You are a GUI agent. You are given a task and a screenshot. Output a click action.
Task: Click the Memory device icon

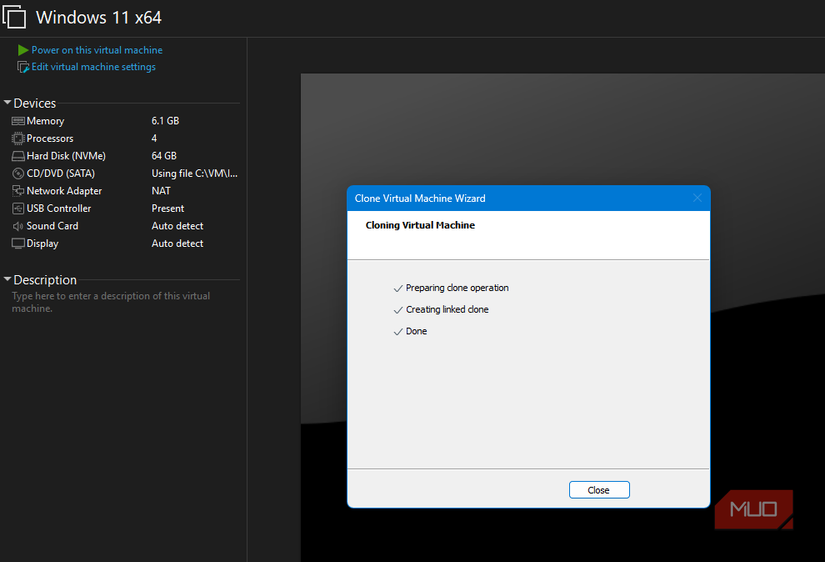click(18, 121)
